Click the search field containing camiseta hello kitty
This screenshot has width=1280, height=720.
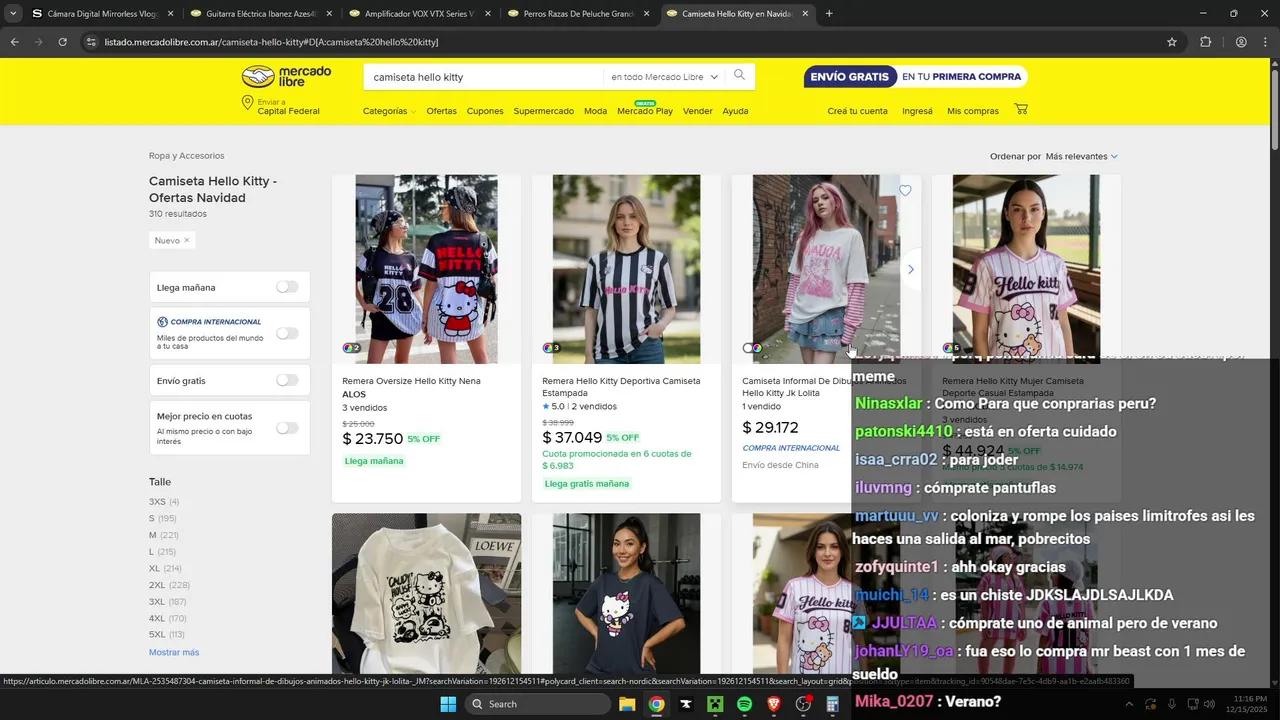click(484, 77)
